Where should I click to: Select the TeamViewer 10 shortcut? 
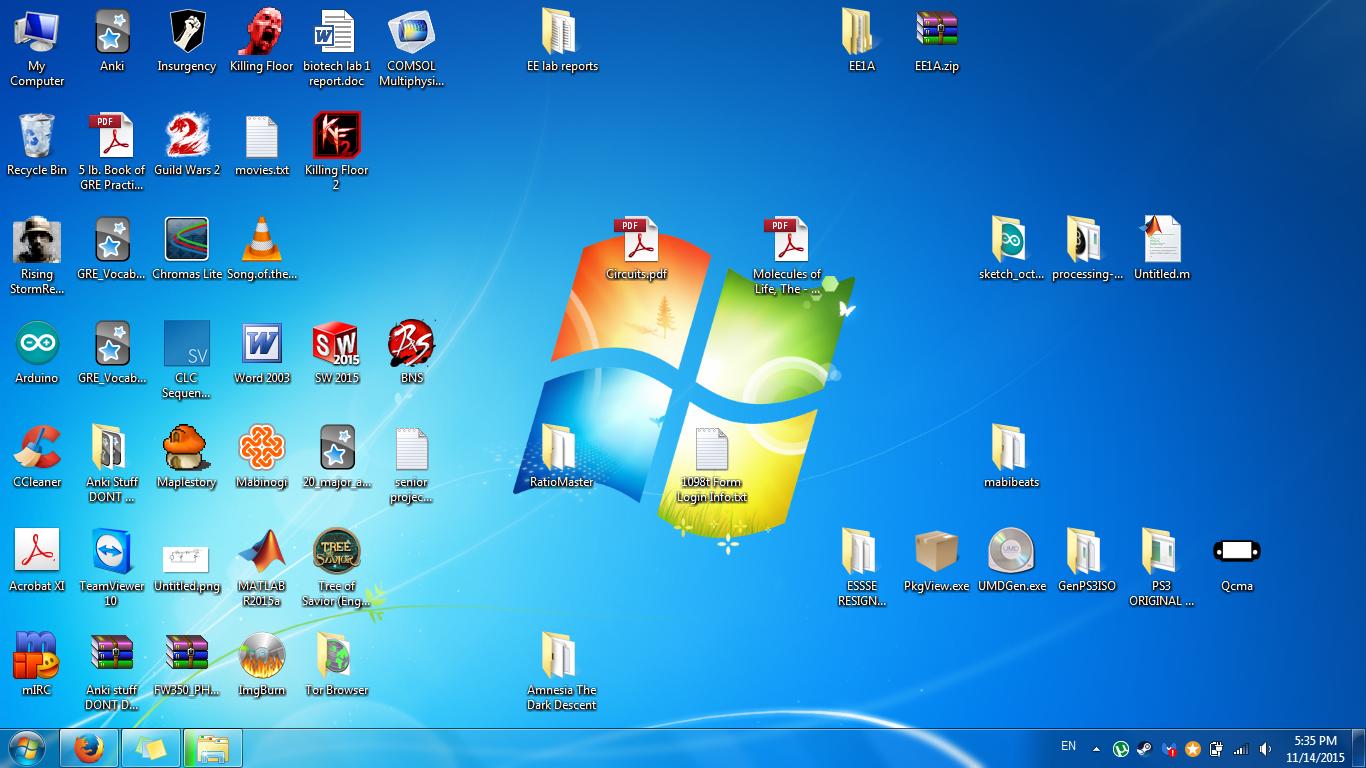click(x=112, y=552)
